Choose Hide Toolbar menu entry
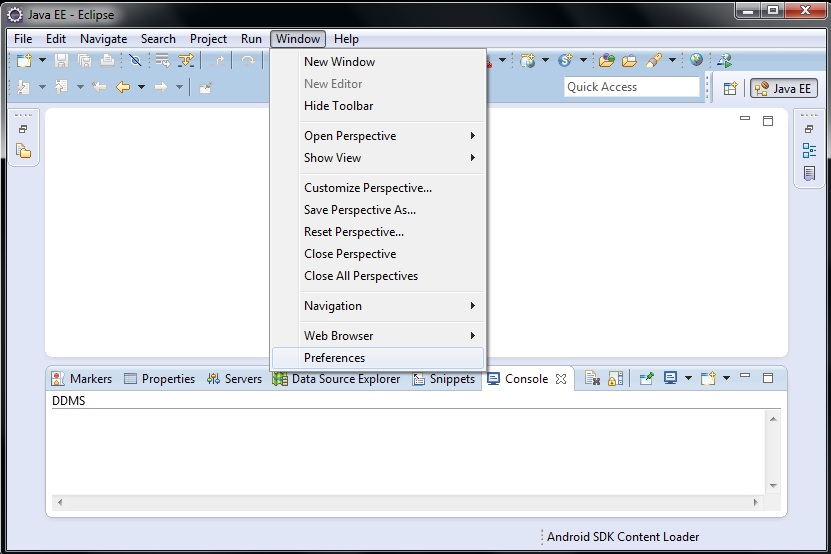Viewport: 831px width, 554px height. coord(378,105)
